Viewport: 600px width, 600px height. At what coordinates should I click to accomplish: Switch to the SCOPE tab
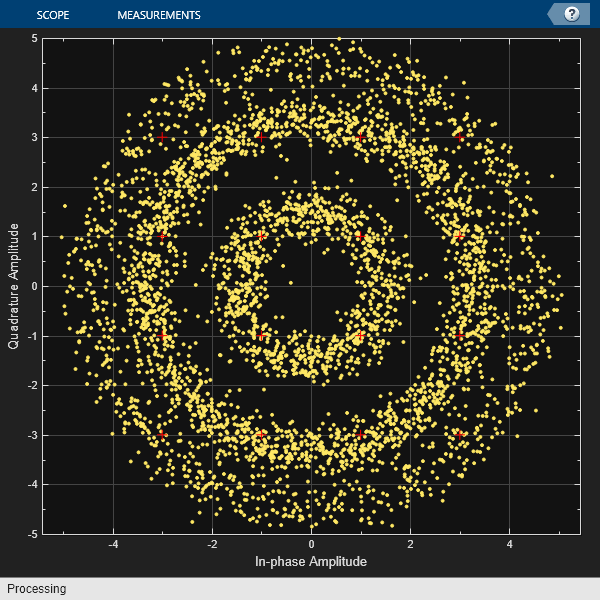(53, 15)
